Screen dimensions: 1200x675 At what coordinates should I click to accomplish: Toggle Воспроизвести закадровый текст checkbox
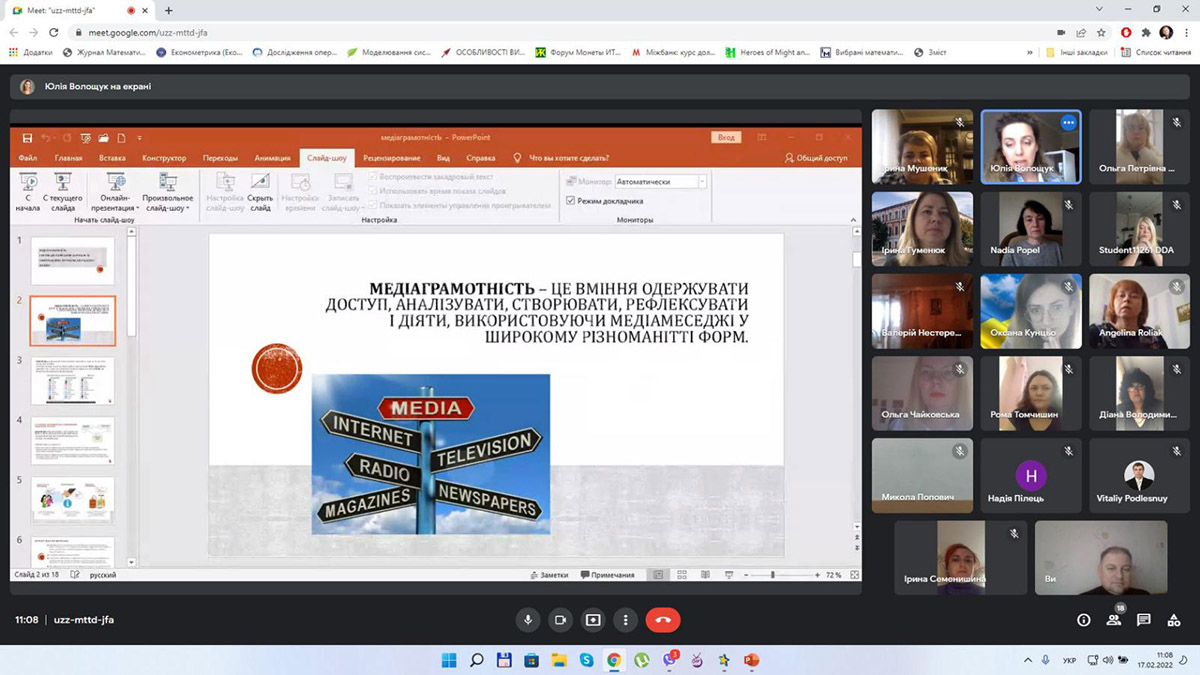(x=373, y=177)
